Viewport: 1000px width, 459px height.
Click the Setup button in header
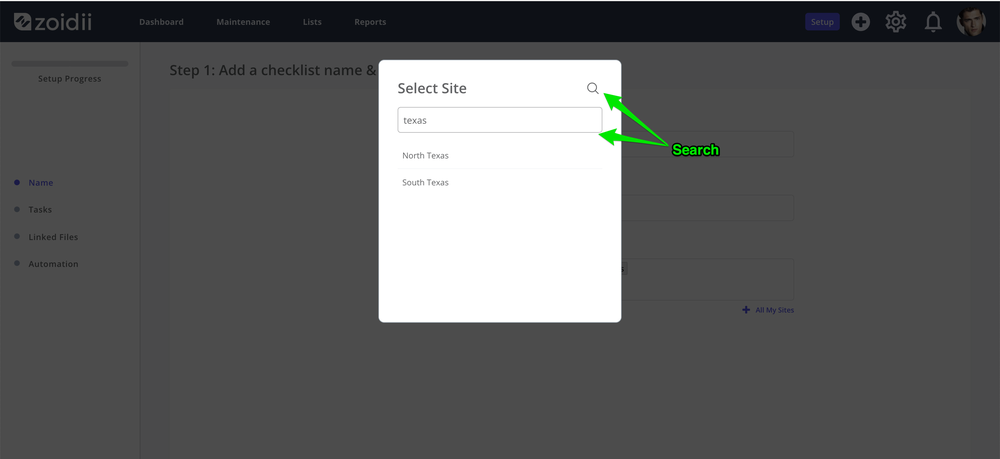pos(822,22)
